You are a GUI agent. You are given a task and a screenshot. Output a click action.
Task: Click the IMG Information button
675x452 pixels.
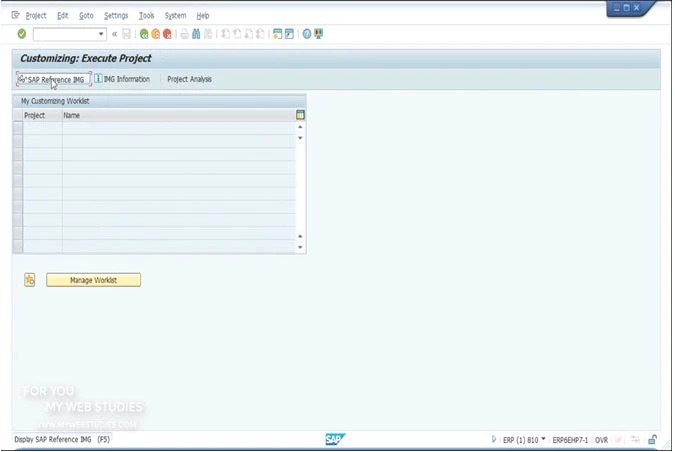[122, 79]
